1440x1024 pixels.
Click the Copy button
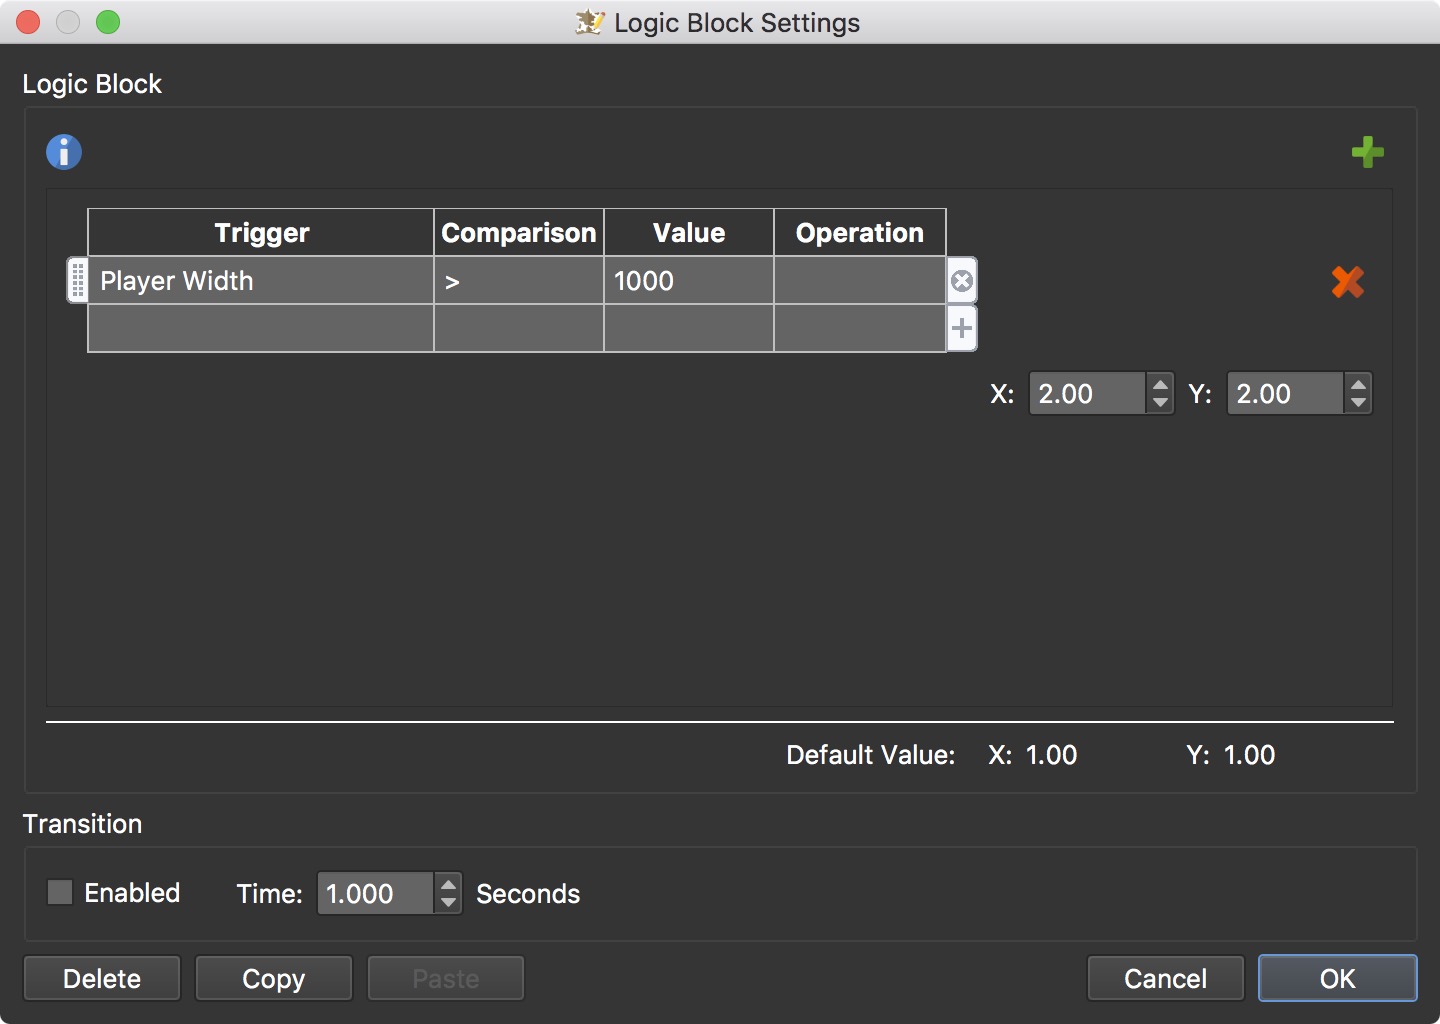coord(274,978)
